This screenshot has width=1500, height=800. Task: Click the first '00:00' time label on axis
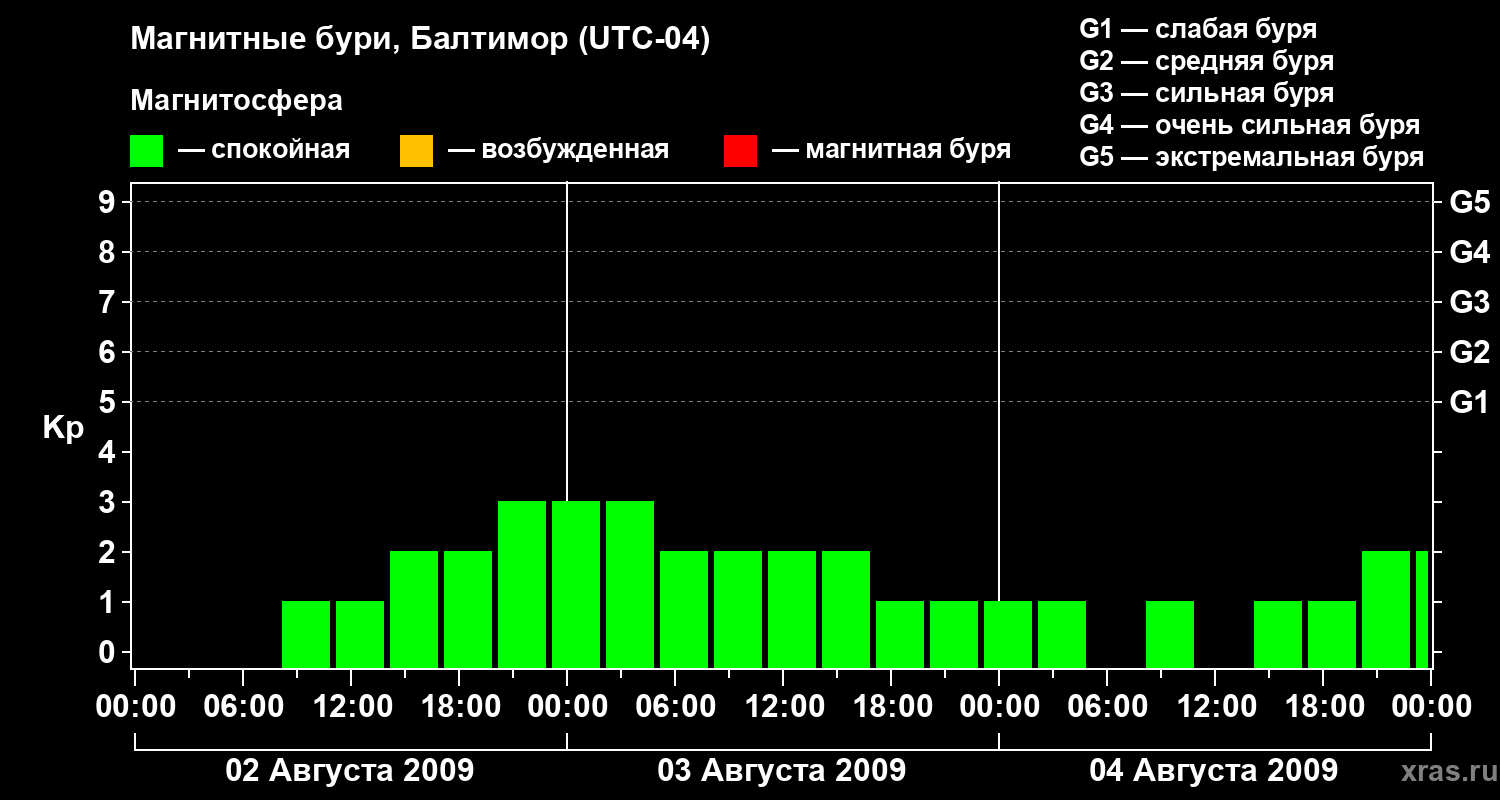tap(135, 707)
